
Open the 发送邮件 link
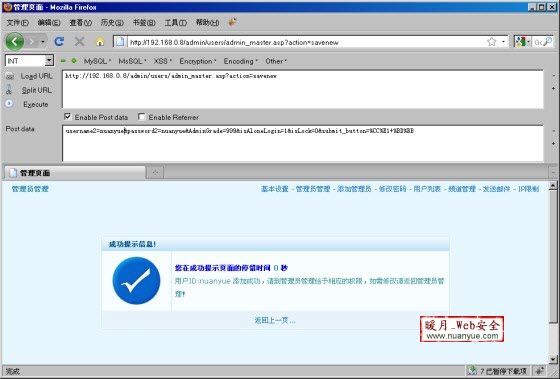click(496, 189)
